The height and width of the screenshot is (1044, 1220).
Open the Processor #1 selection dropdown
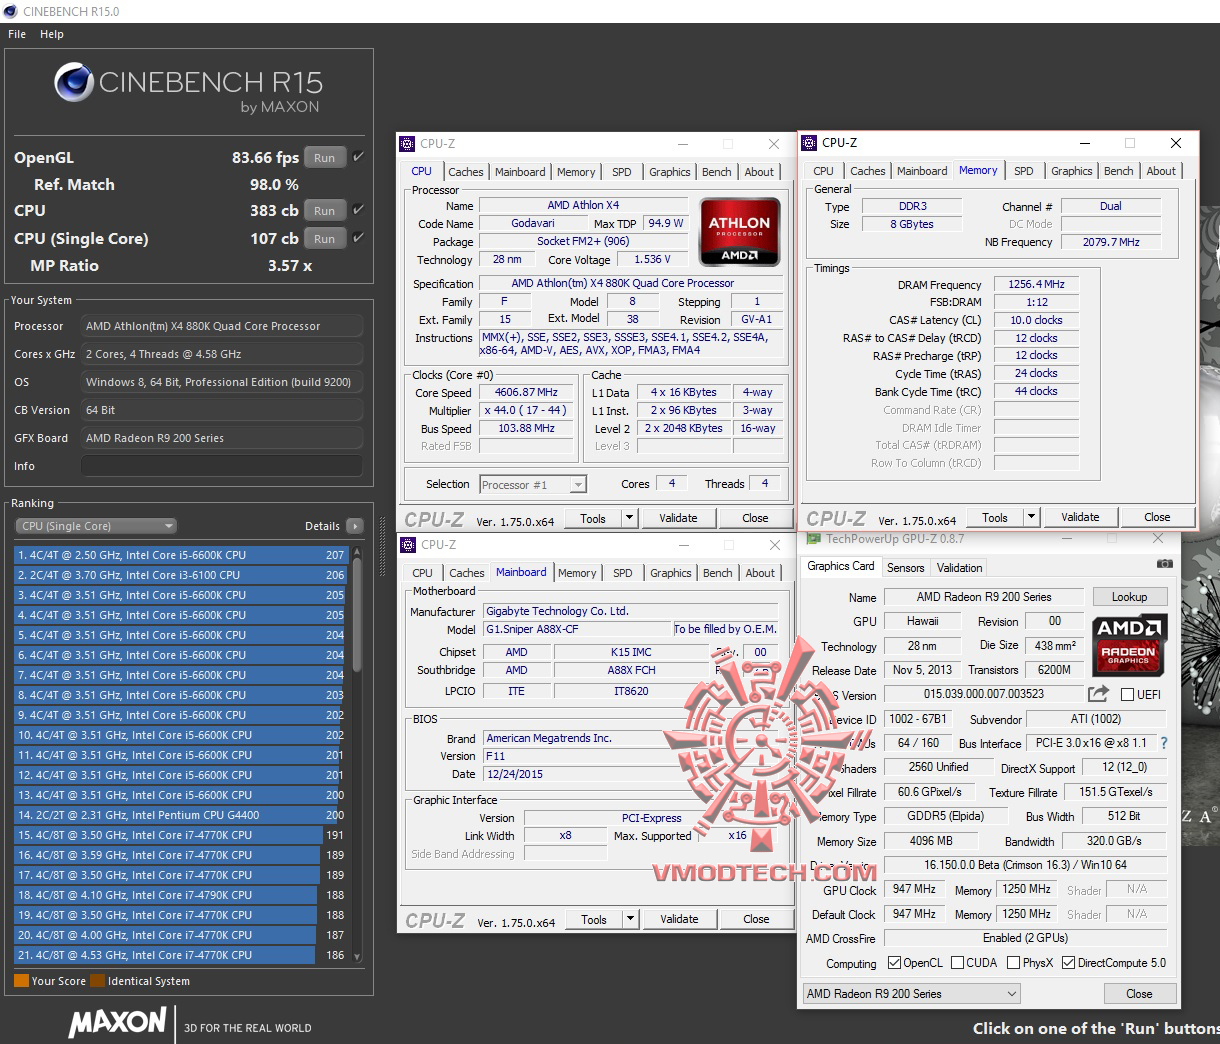click(533, 484)
